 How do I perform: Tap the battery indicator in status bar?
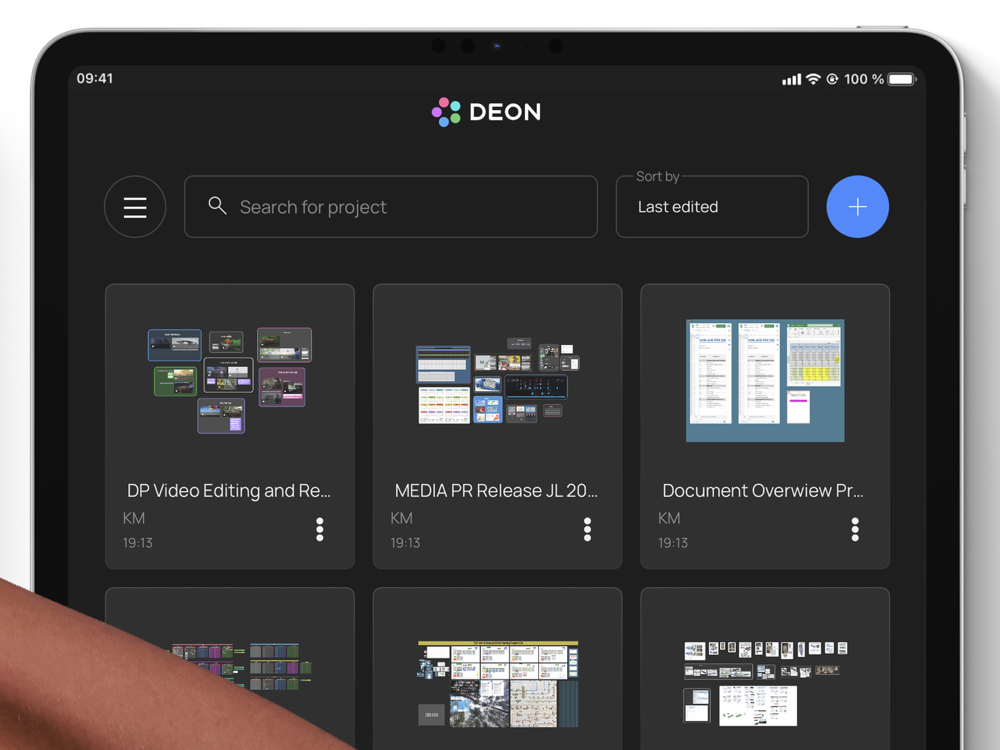coord(902,79)
